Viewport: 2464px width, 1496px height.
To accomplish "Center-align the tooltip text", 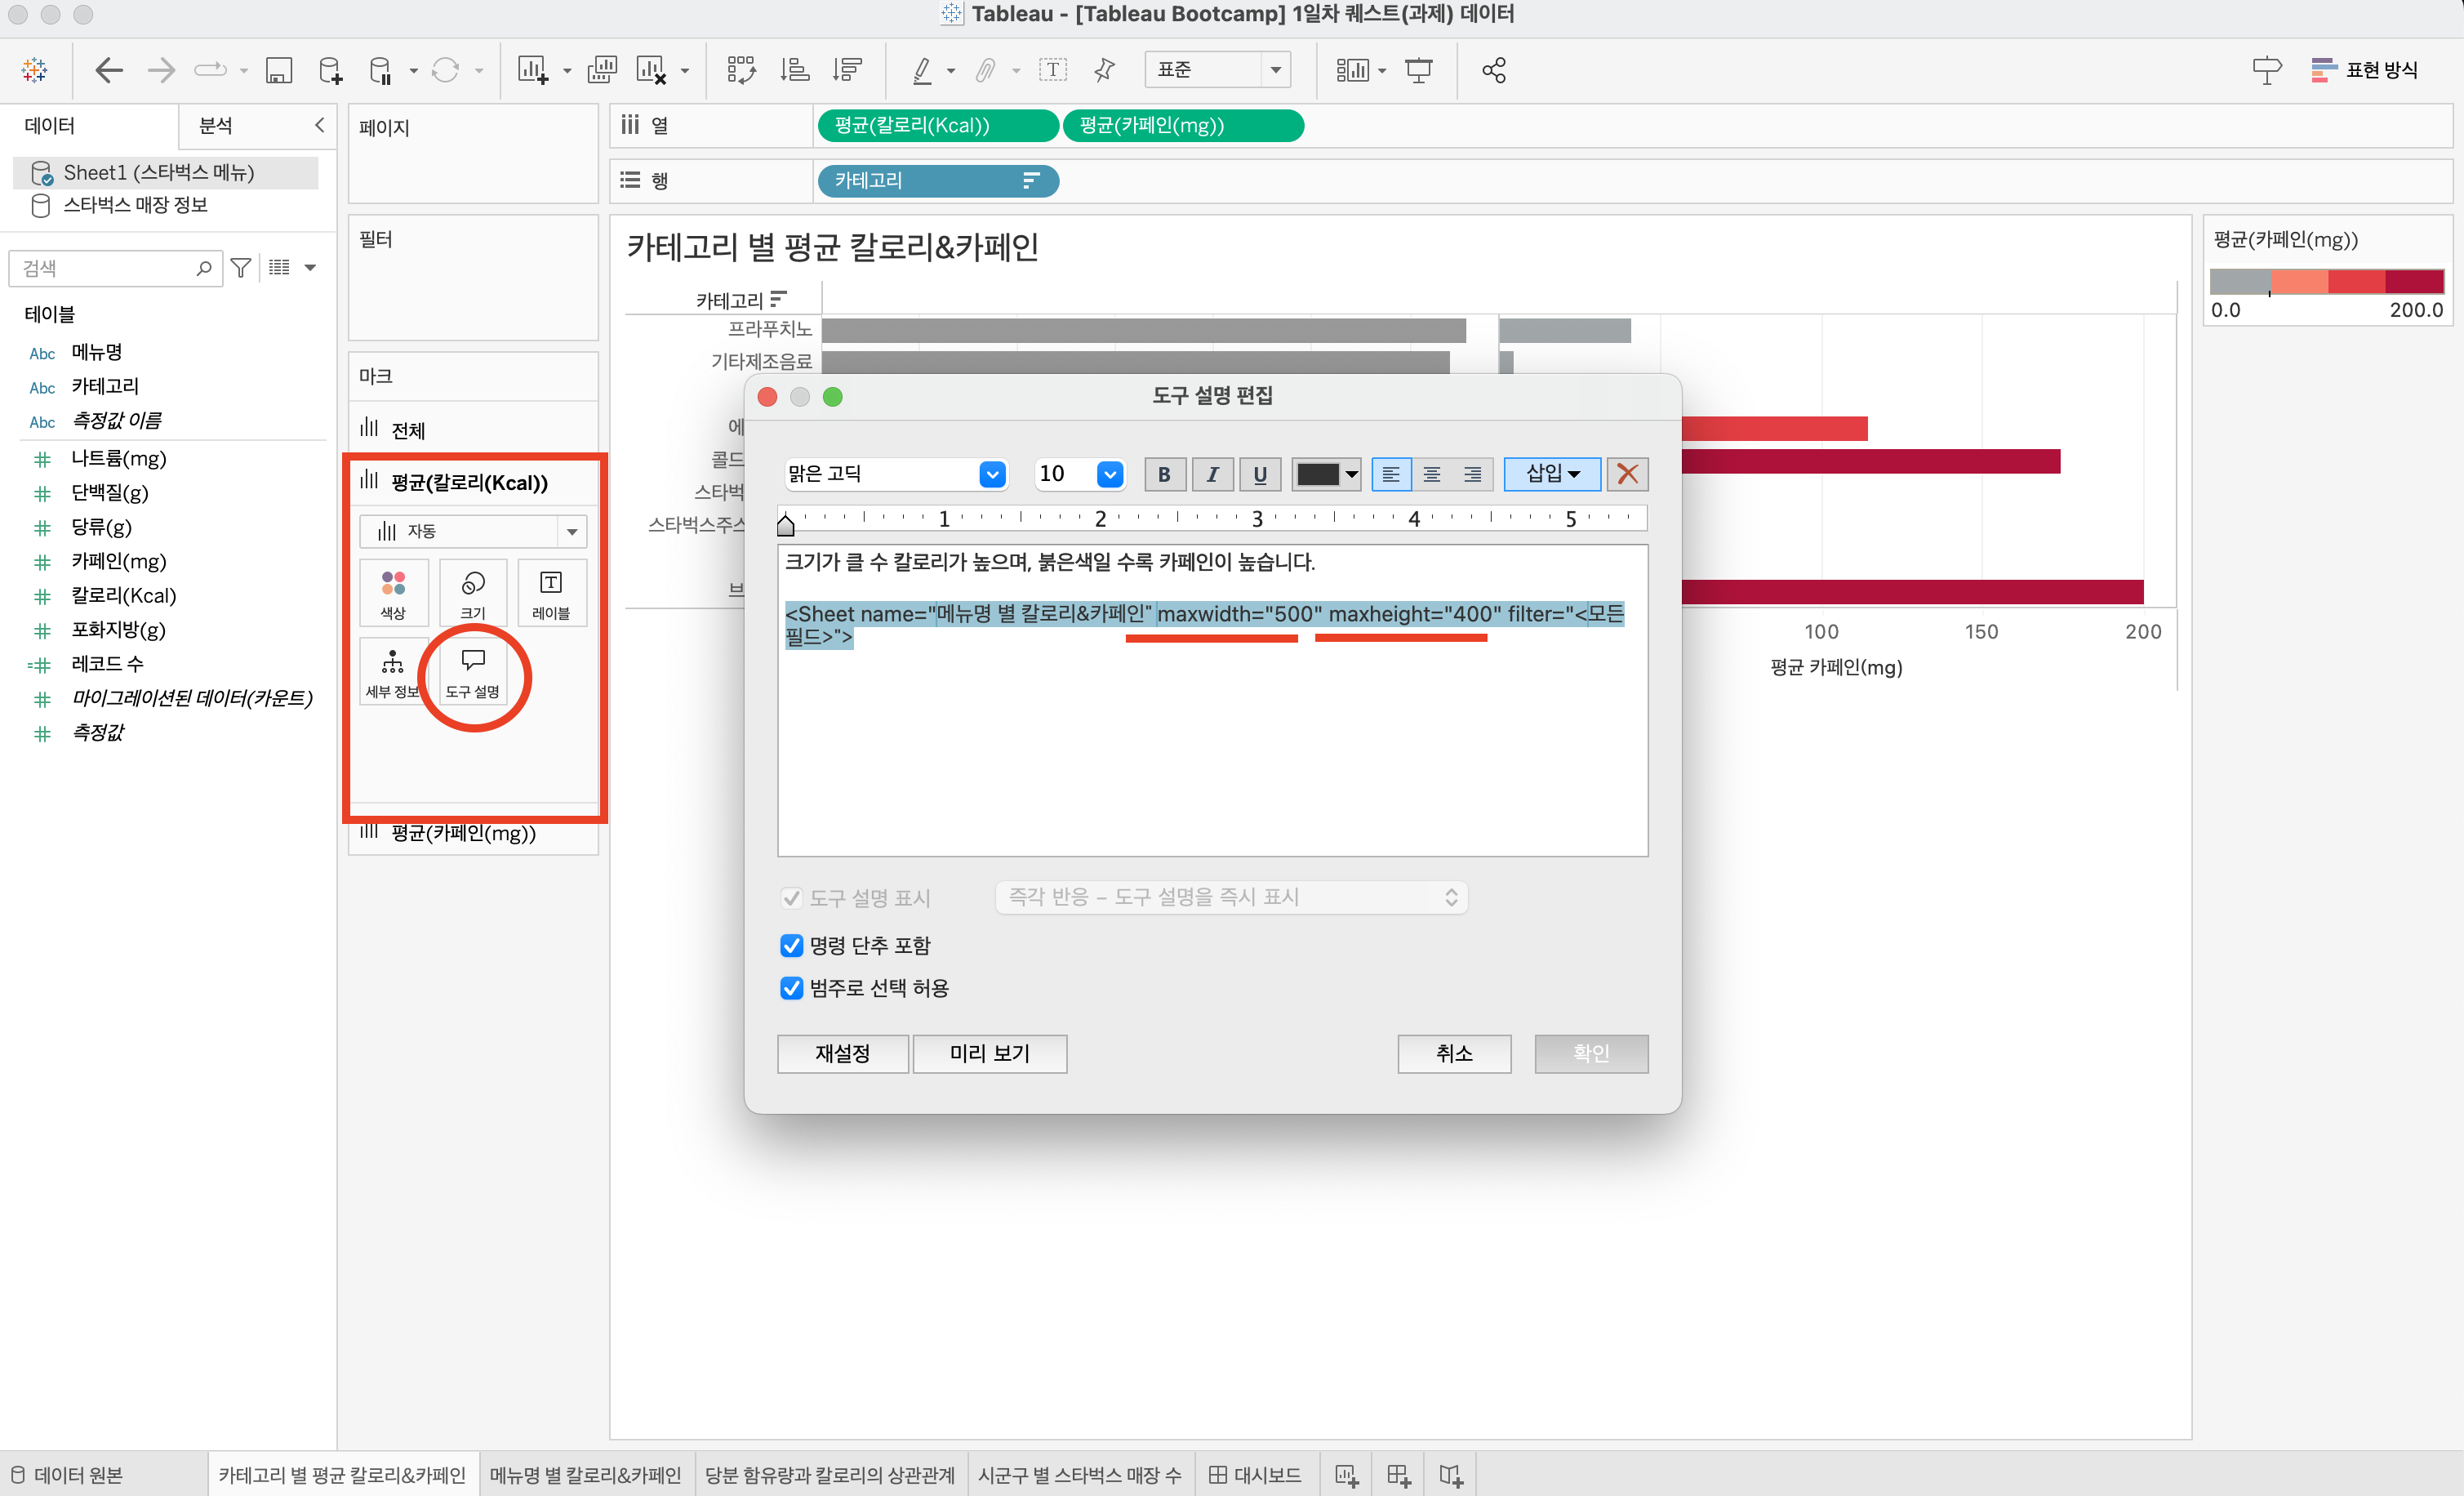I will point(1432,474).
